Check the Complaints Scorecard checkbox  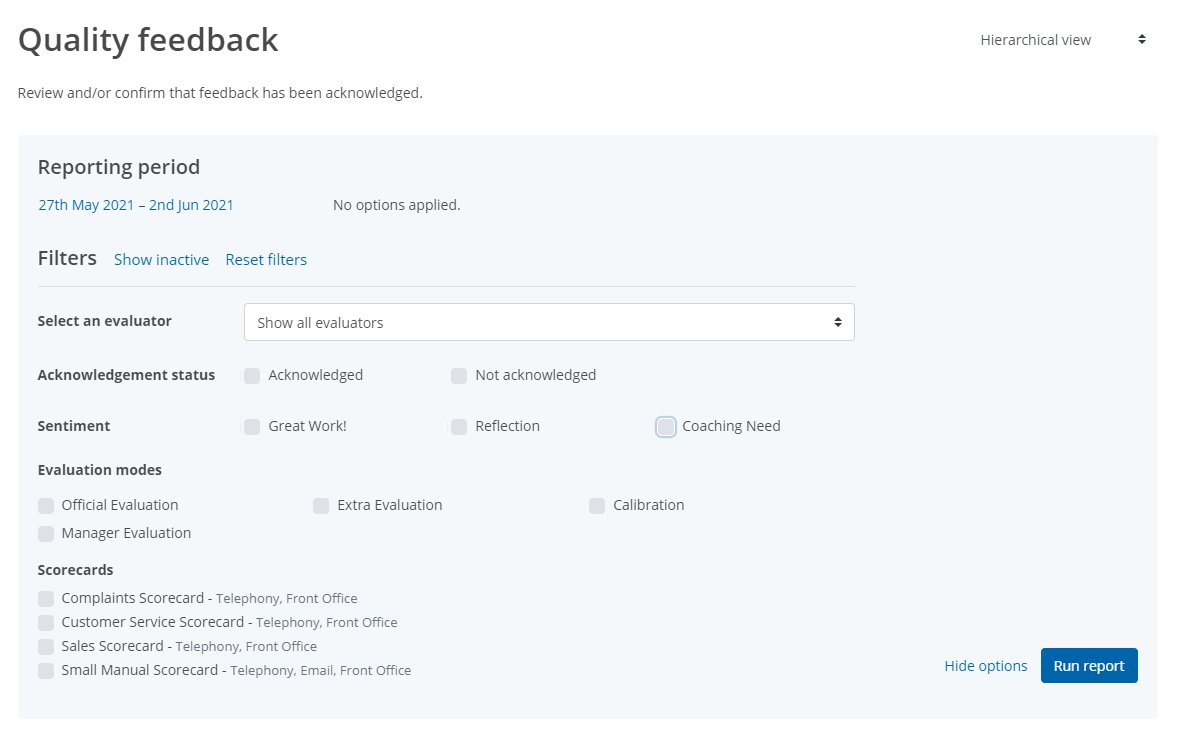(46, 598)
